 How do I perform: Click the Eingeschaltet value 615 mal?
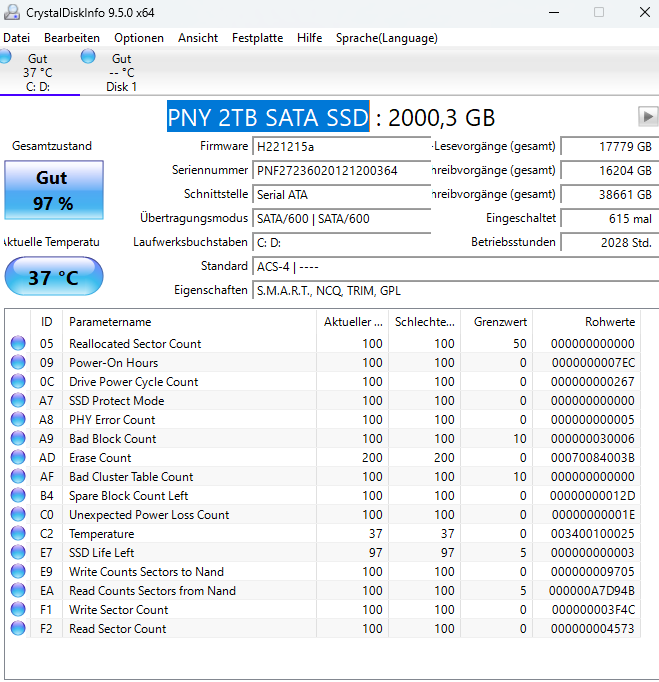coord(609,218)
